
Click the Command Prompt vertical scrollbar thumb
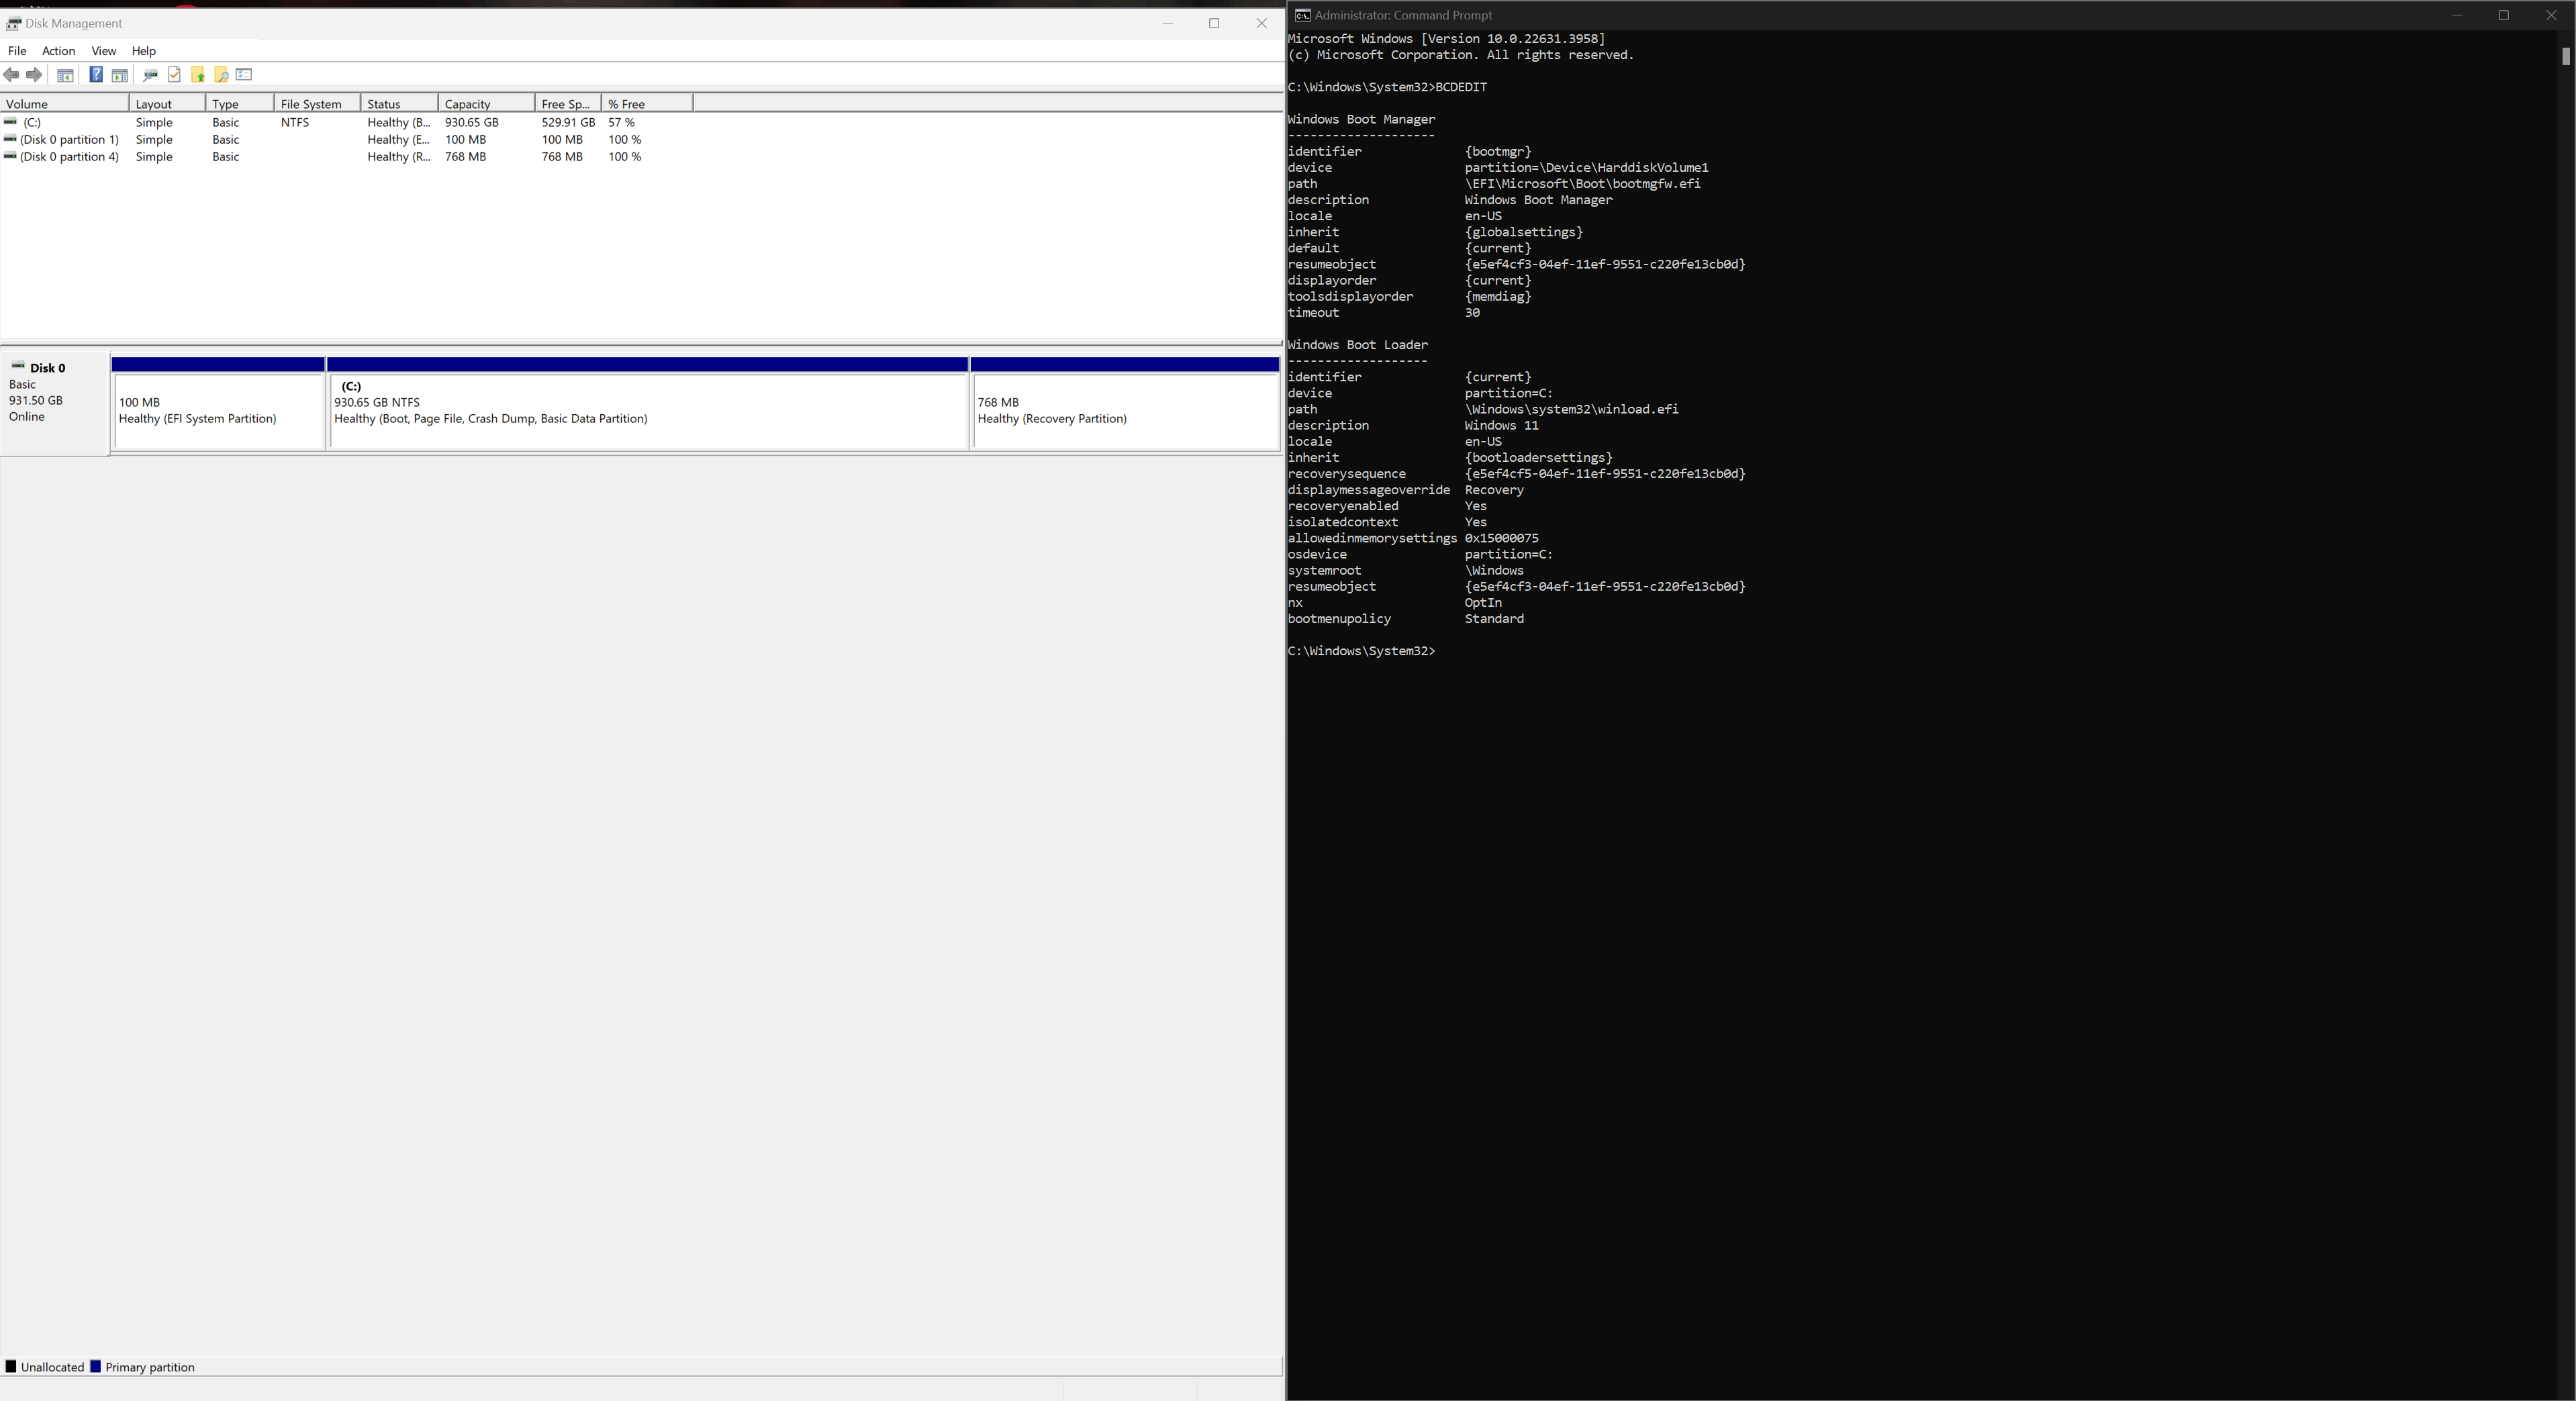point(2565,57)
